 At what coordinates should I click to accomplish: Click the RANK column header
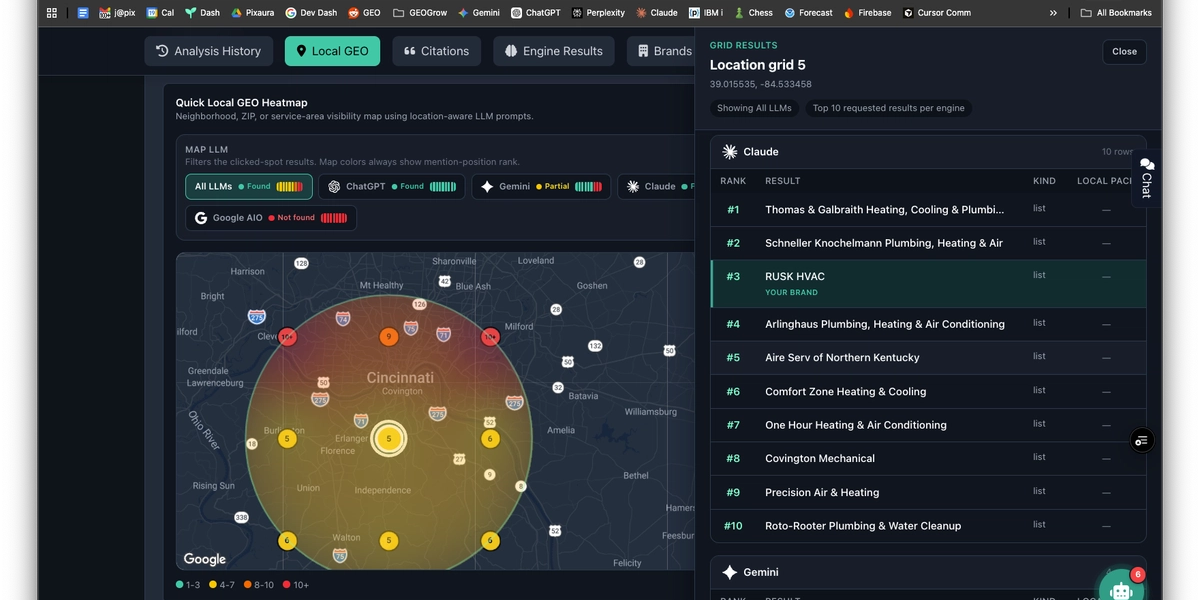(733, 181)
